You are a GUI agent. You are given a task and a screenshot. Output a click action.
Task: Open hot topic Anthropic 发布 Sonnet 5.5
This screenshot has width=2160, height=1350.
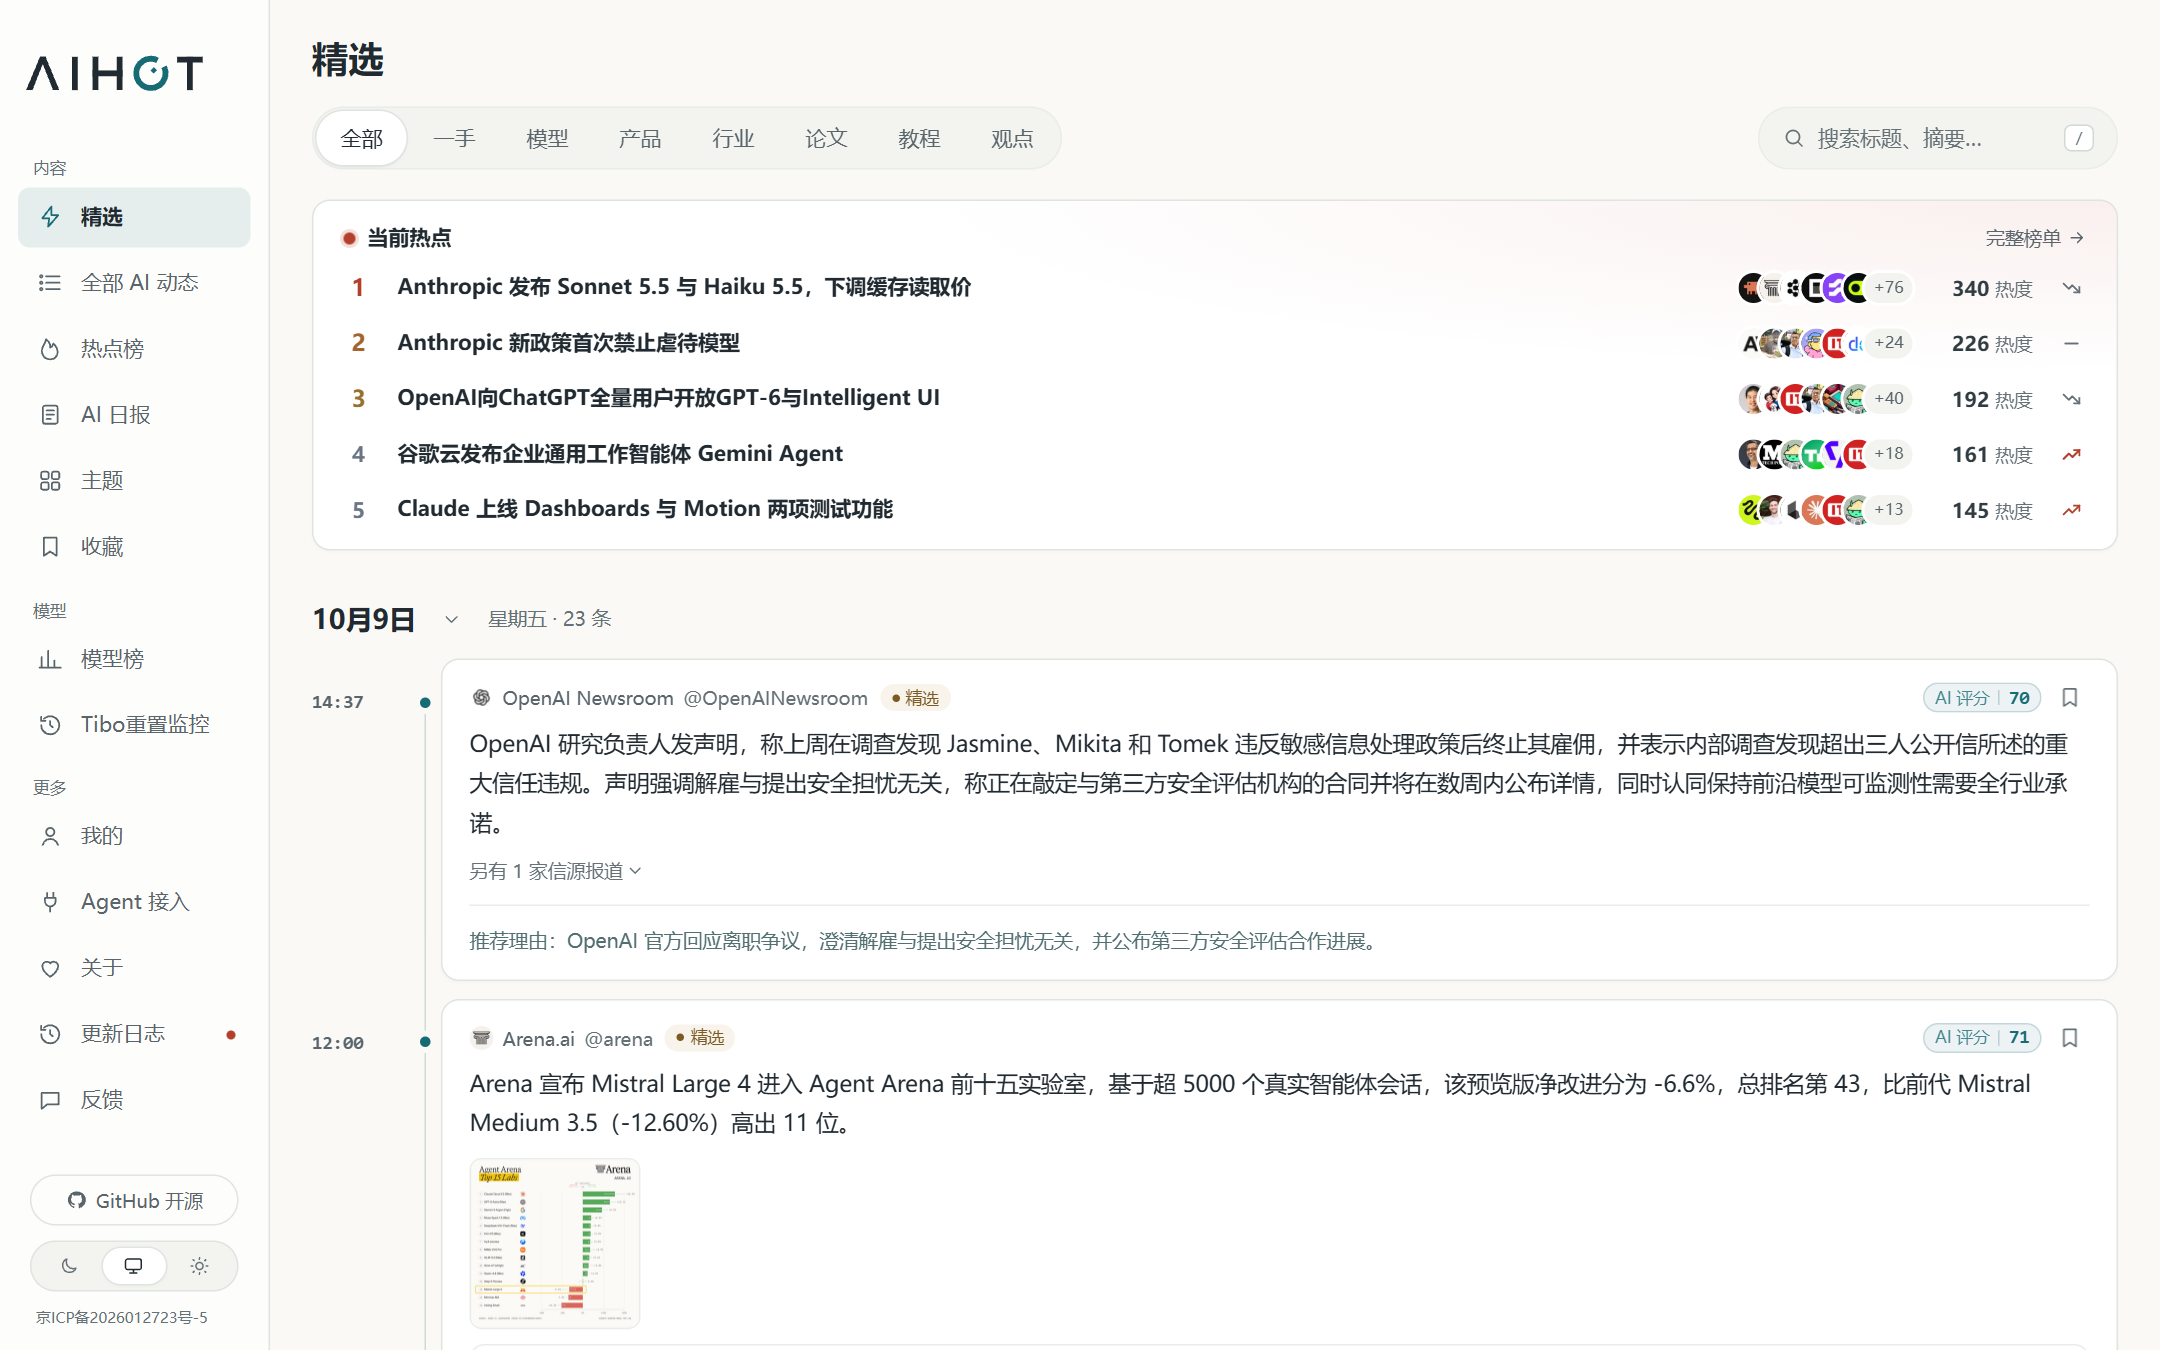684,287
